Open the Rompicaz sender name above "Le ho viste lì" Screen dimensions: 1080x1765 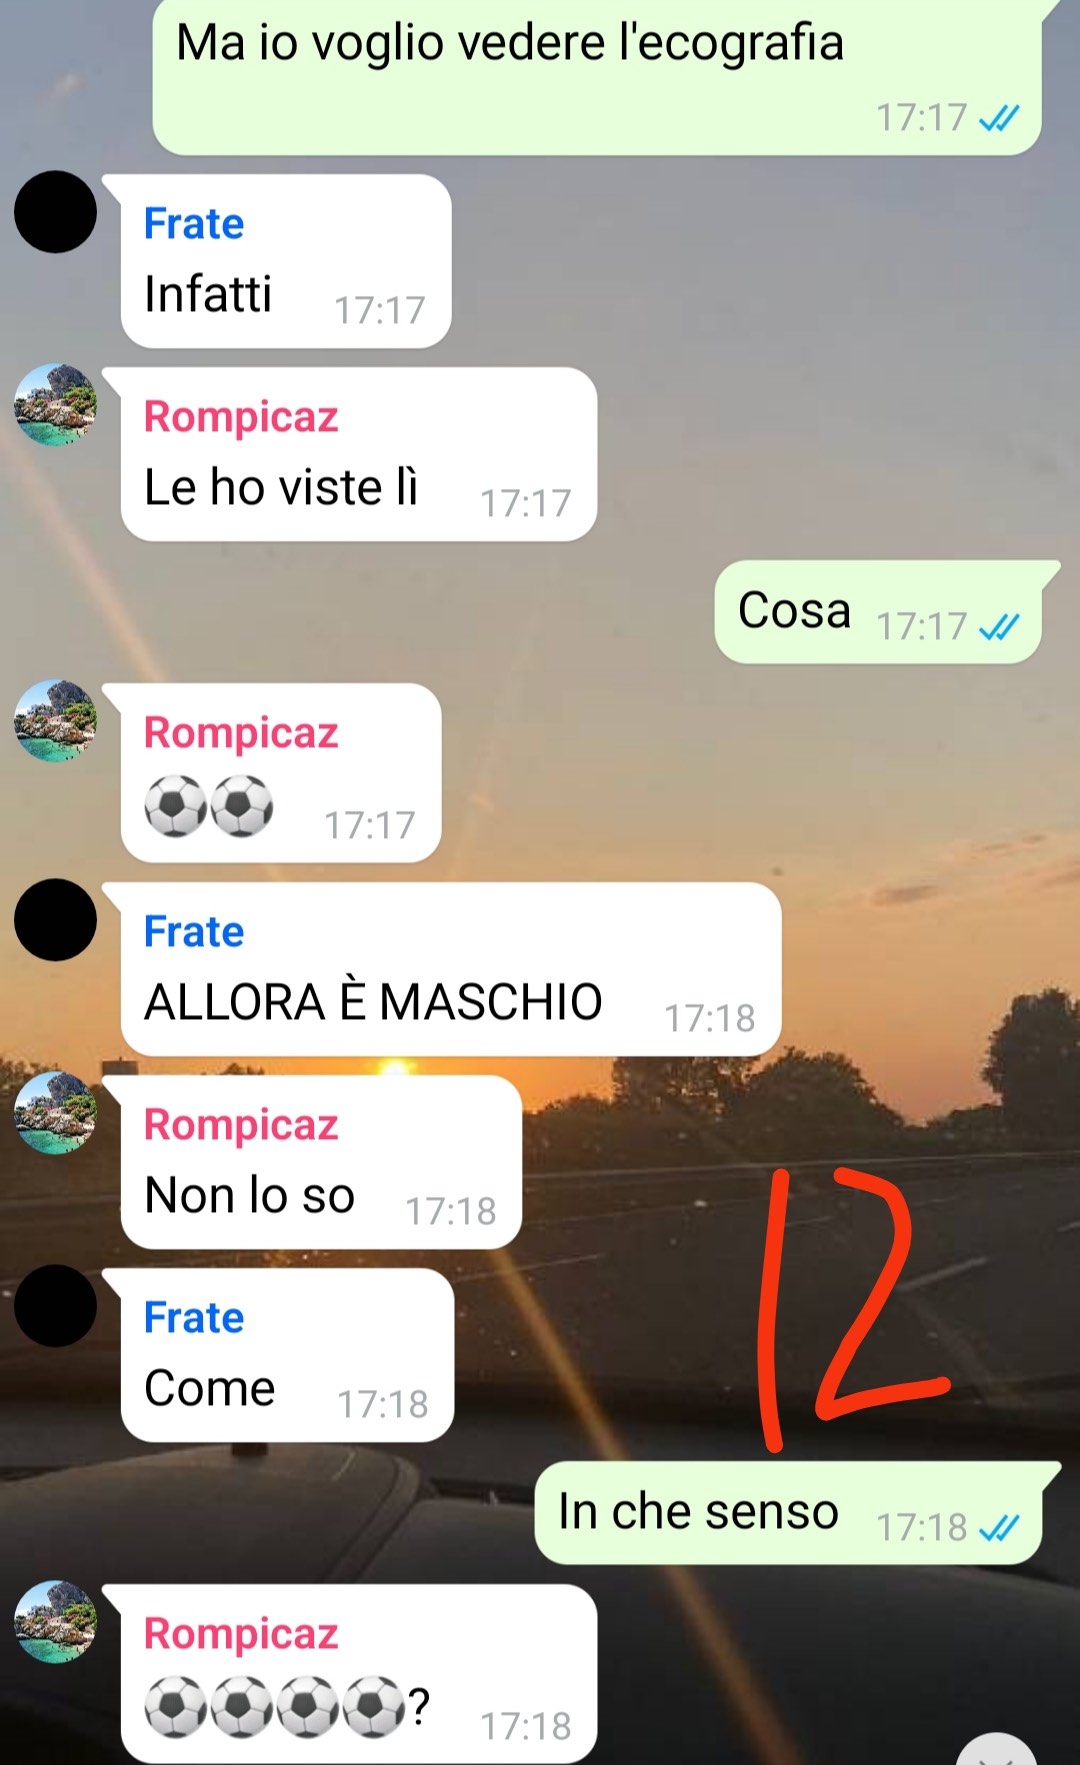(x=241, y=417)
